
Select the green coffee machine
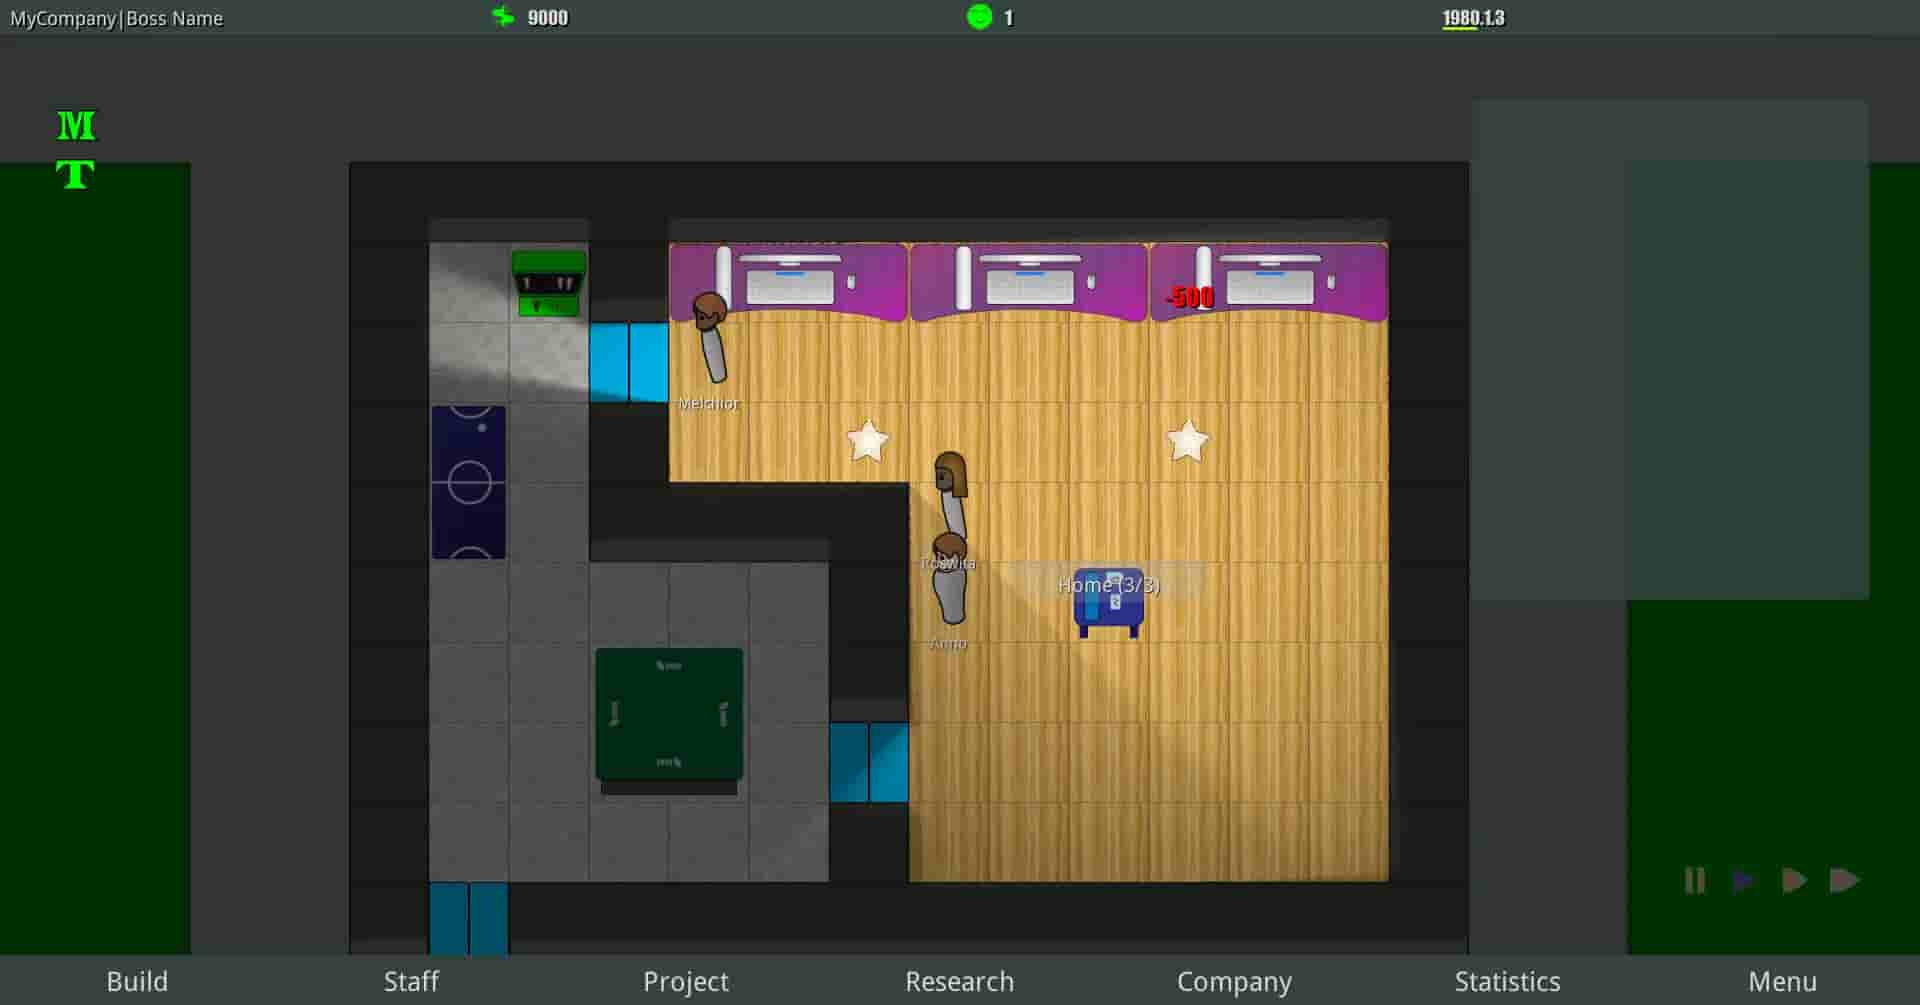[x=548, y=283]
